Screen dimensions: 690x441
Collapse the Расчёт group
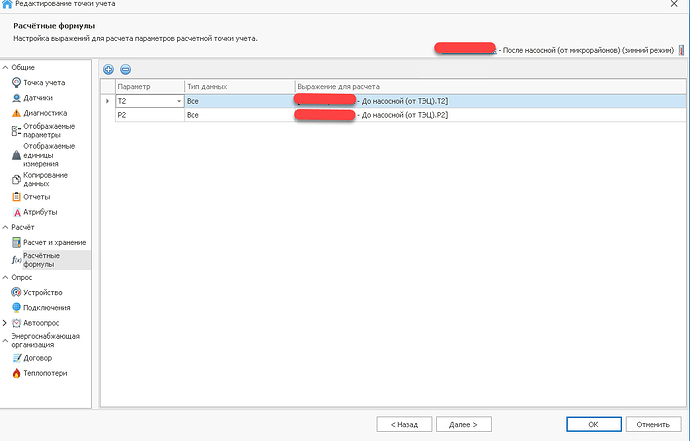point(6,227)
